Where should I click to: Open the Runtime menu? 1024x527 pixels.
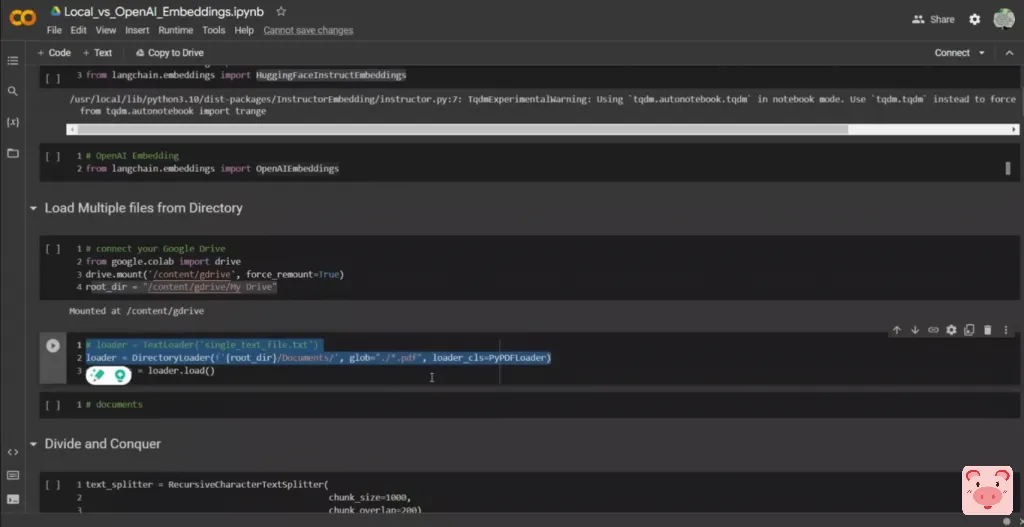click(x=175, y=30)
